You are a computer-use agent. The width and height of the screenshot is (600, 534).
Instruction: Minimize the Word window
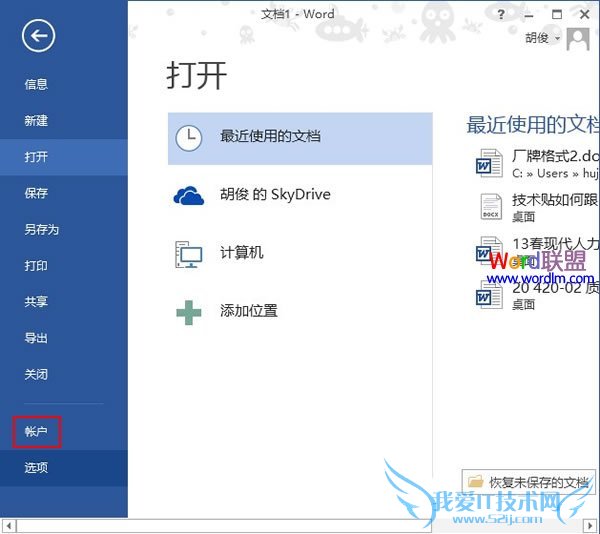(x=528, y=15)
